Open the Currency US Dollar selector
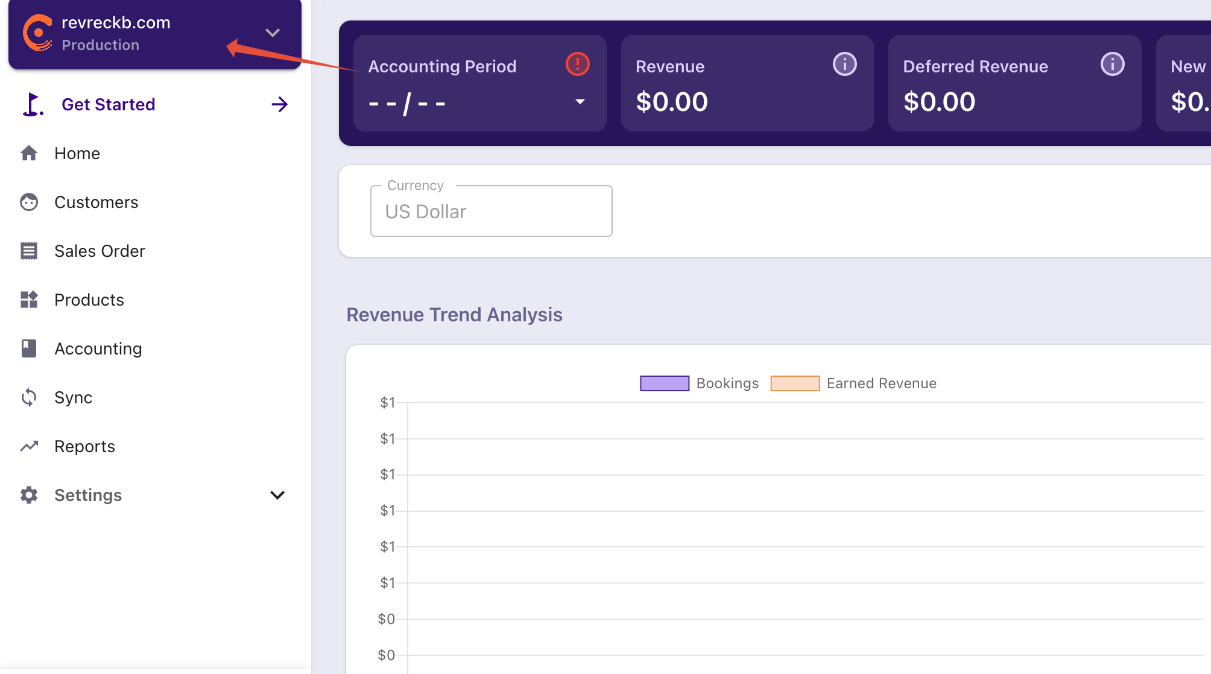The image size is (1211, 674). 491,211
